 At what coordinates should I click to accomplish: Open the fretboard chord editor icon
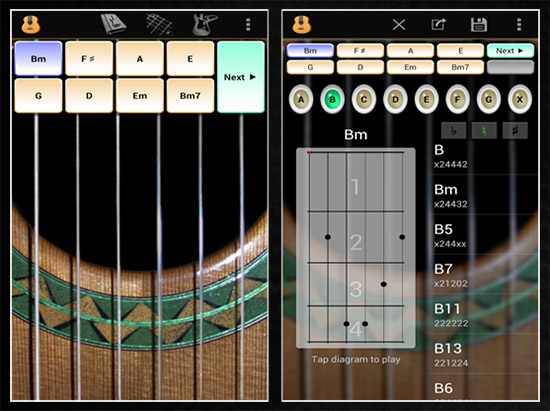pos(159,24)
